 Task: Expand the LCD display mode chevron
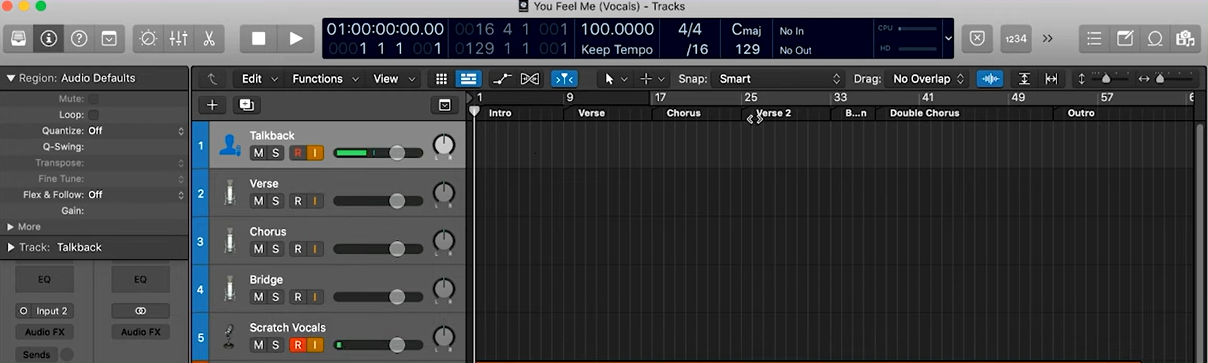tap(948, 38)
